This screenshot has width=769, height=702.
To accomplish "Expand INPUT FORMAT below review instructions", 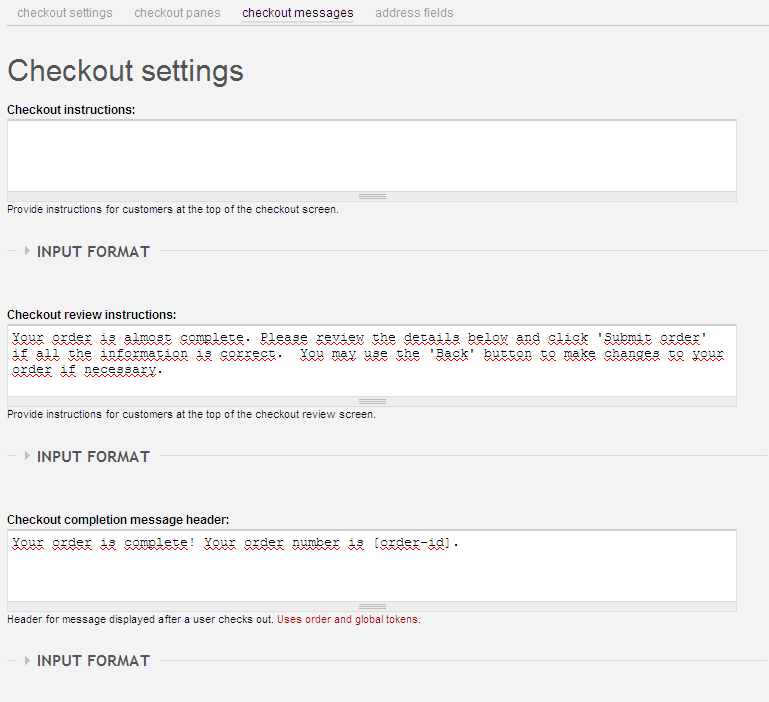I will point(93,457).
